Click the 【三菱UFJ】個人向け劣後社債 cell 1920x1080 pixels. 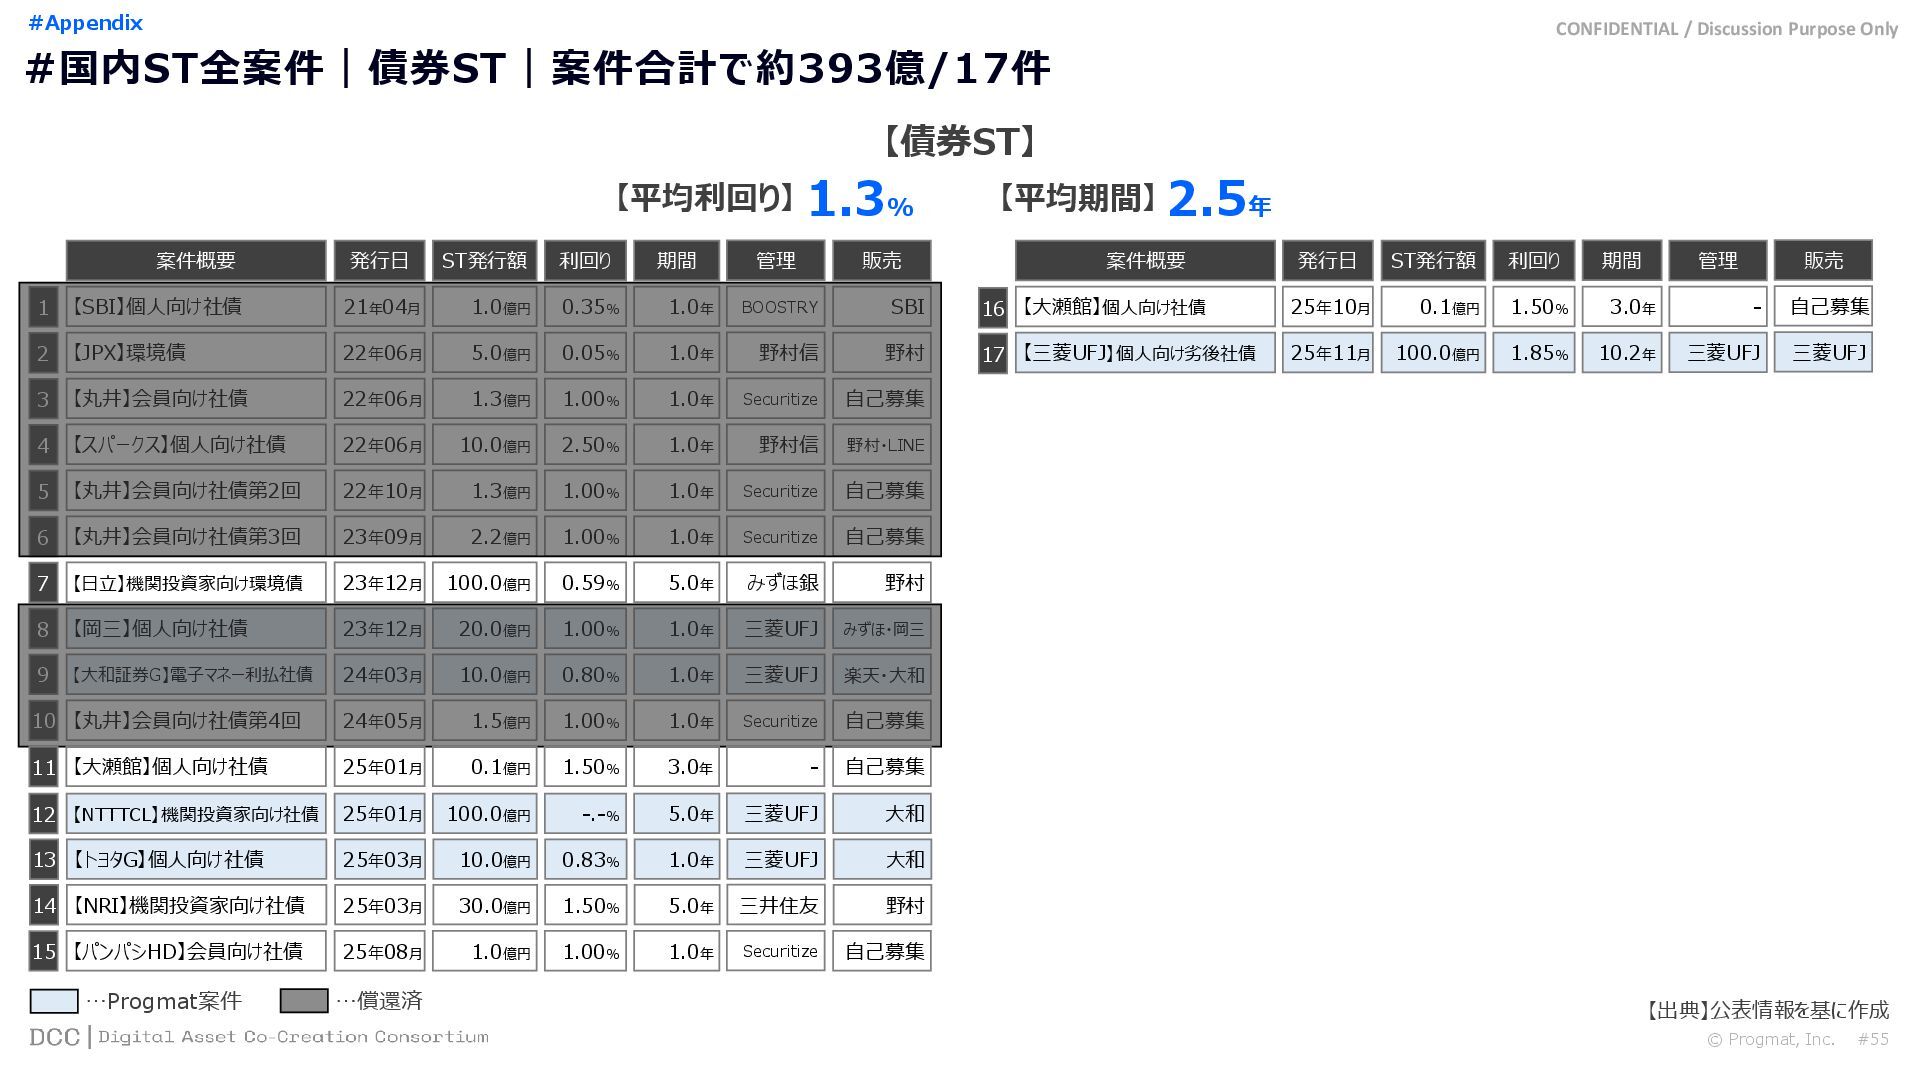pyautogui.click(x=1145, y=353)
